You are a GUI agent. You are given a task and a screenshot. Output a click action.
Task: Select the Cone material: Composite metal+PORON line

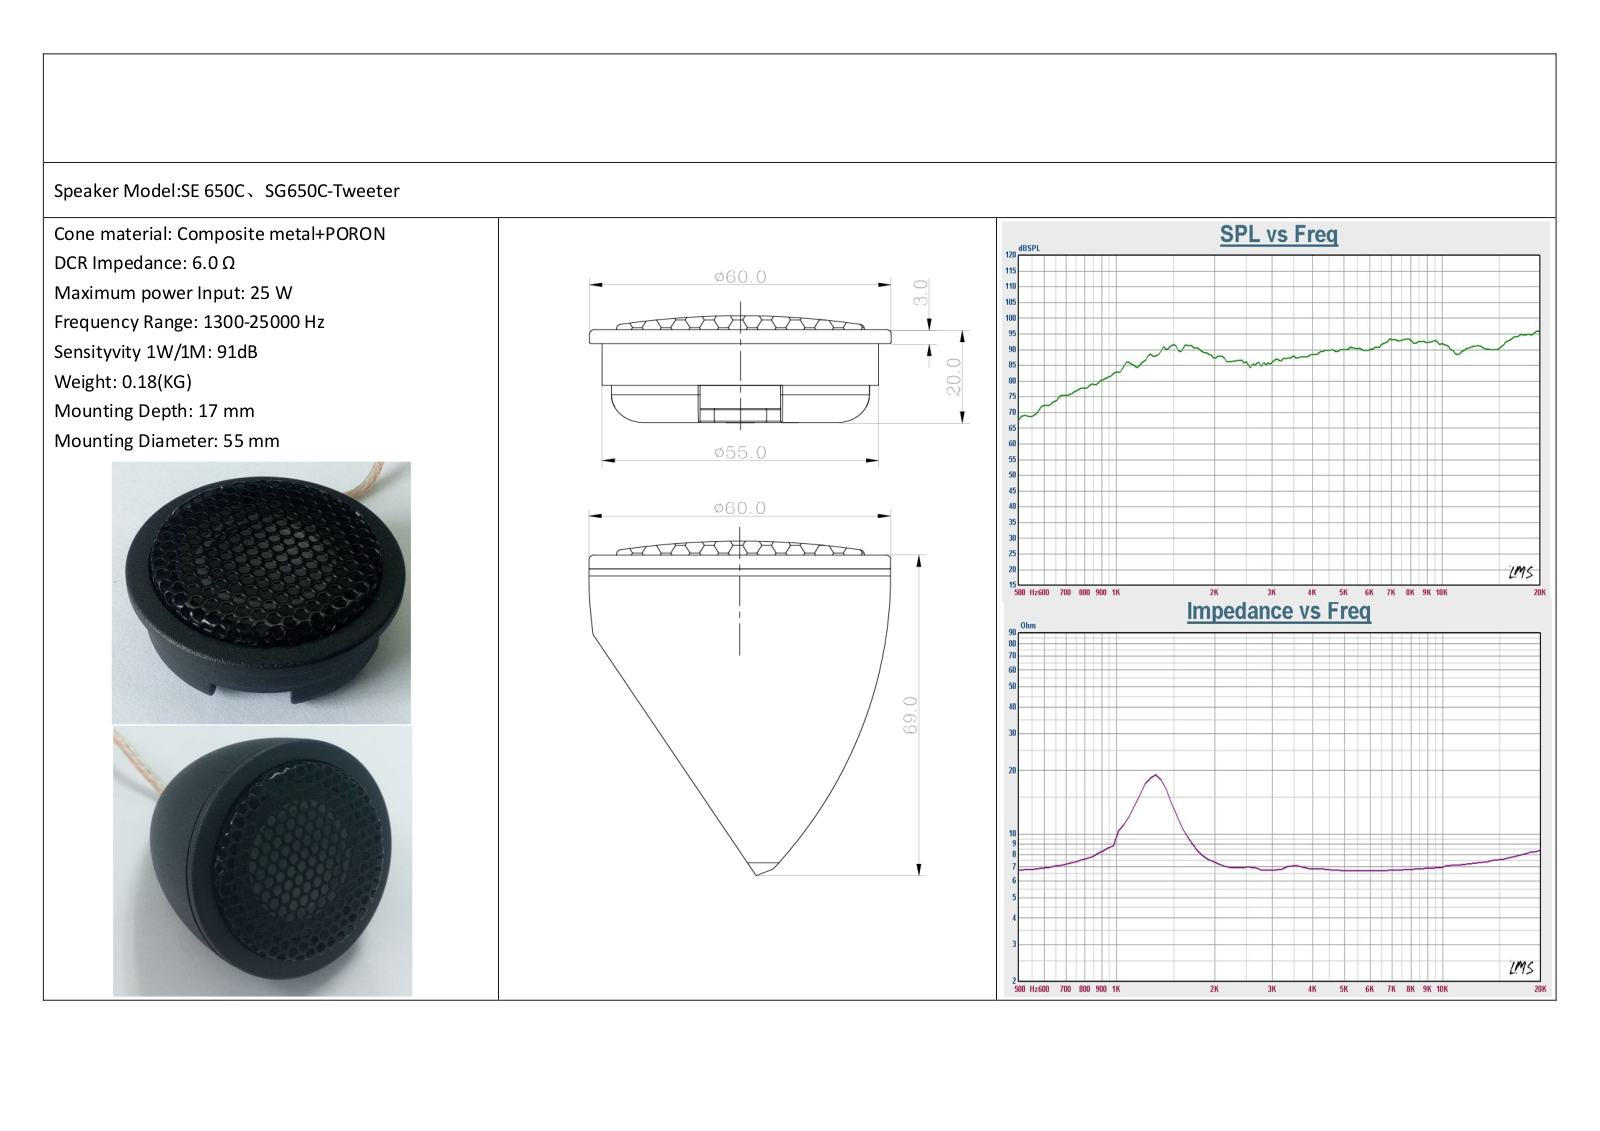[x=219, y=234]
